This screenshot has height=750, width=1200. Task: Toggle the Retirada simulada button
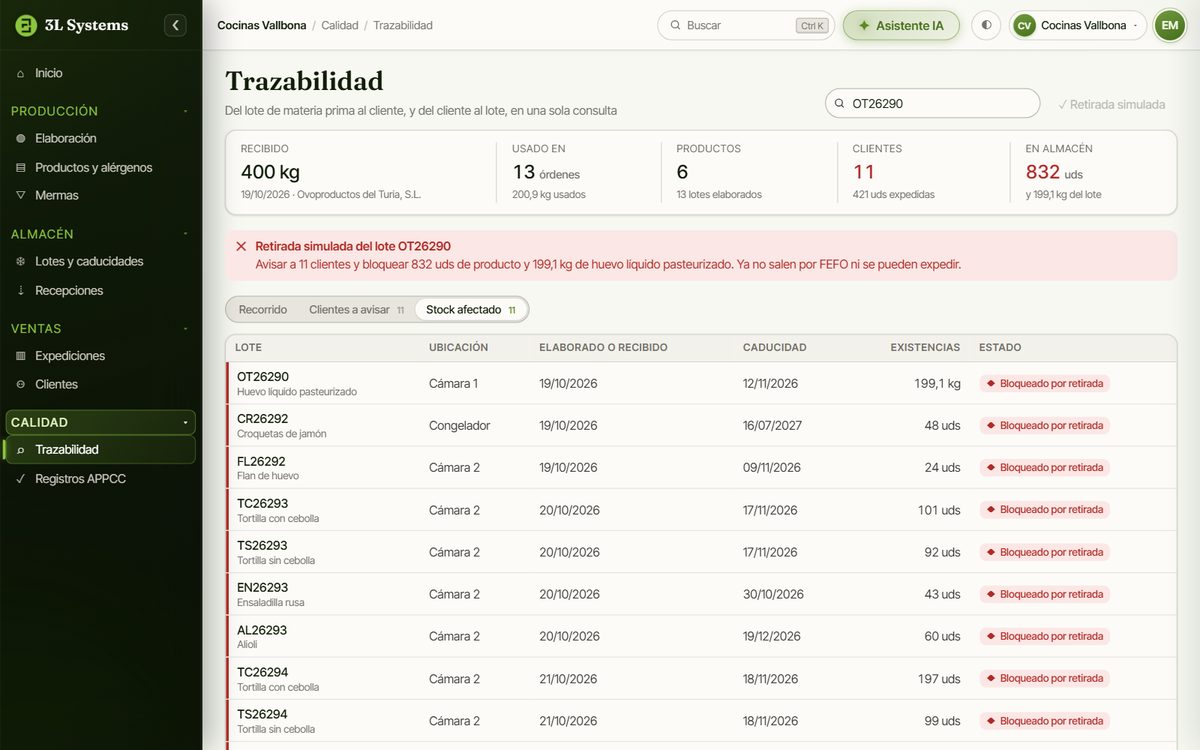(1112, 104)
